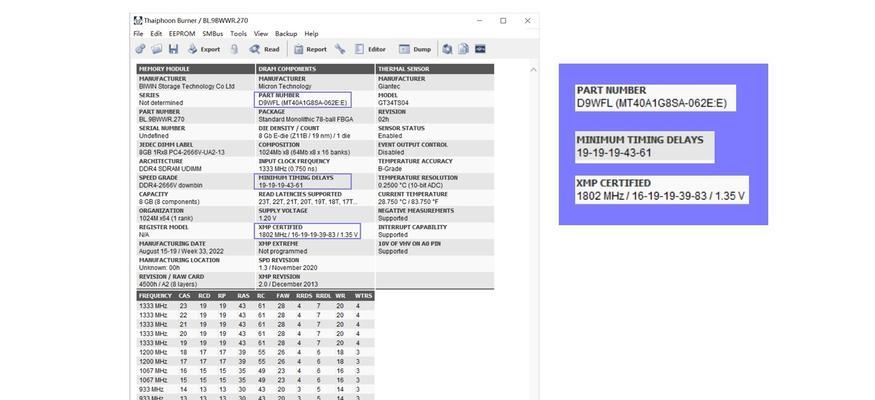This screenshot has width=875, height=400.
Task: Click the 'GT34TS04' sensor model value
Action: tap(393, 103)
